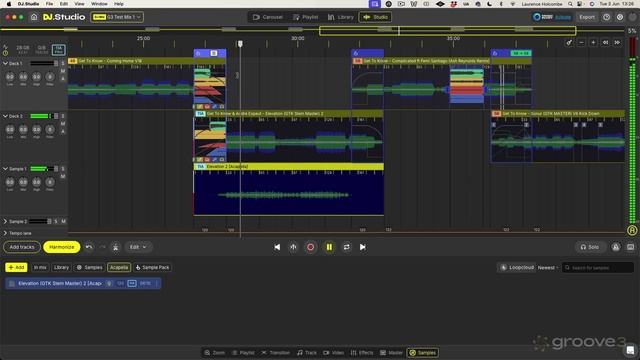Switch to the In mix samples tab

tap(40, 267)
